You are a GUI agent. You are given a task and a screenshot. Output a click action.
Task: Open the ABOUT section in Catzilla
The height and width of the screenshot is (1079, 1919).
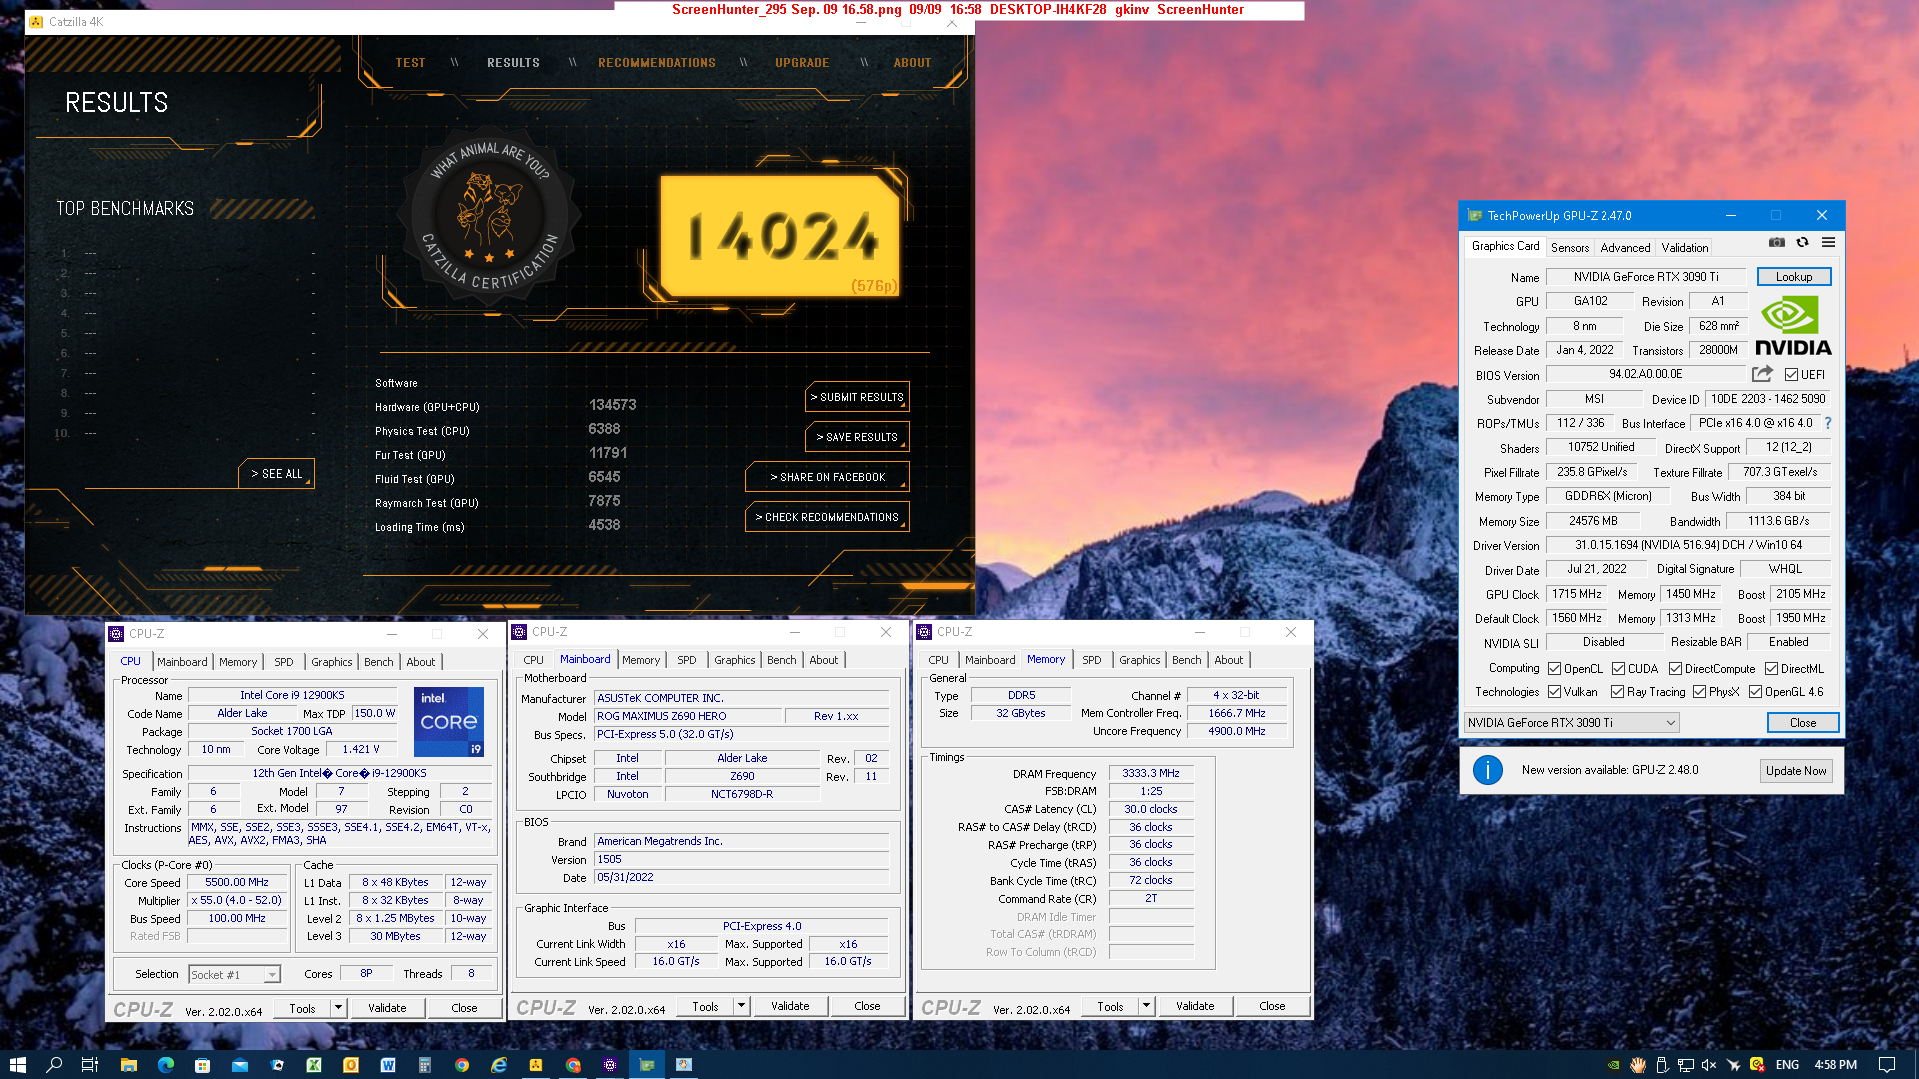pyautogui.click(x=912, y=63)
